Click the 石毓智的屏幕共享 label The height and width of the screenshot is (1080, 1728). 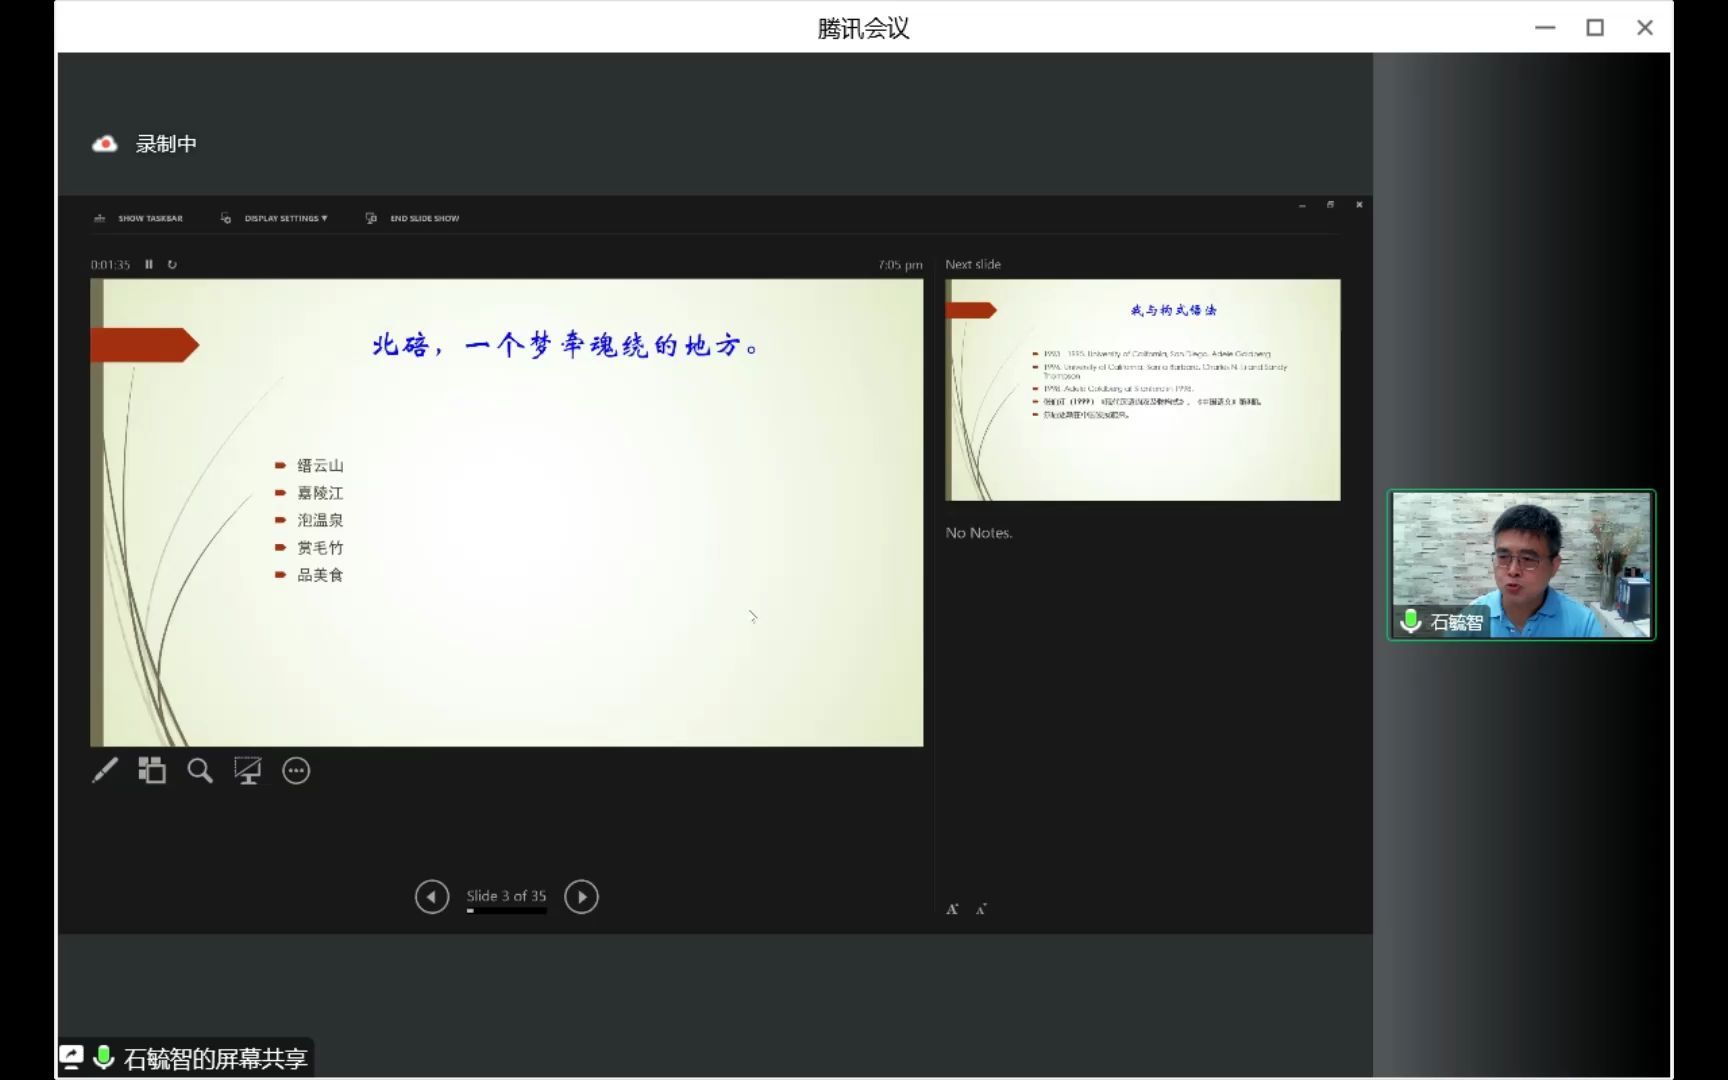(x=215, y=1058)
